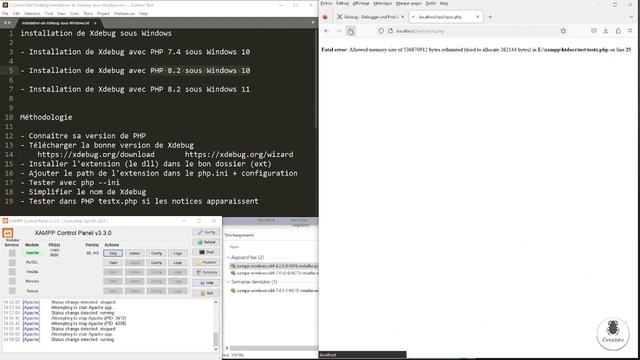
Task: Select the installation-de-Xdebug Sublime tab
Action: (56, 23)
